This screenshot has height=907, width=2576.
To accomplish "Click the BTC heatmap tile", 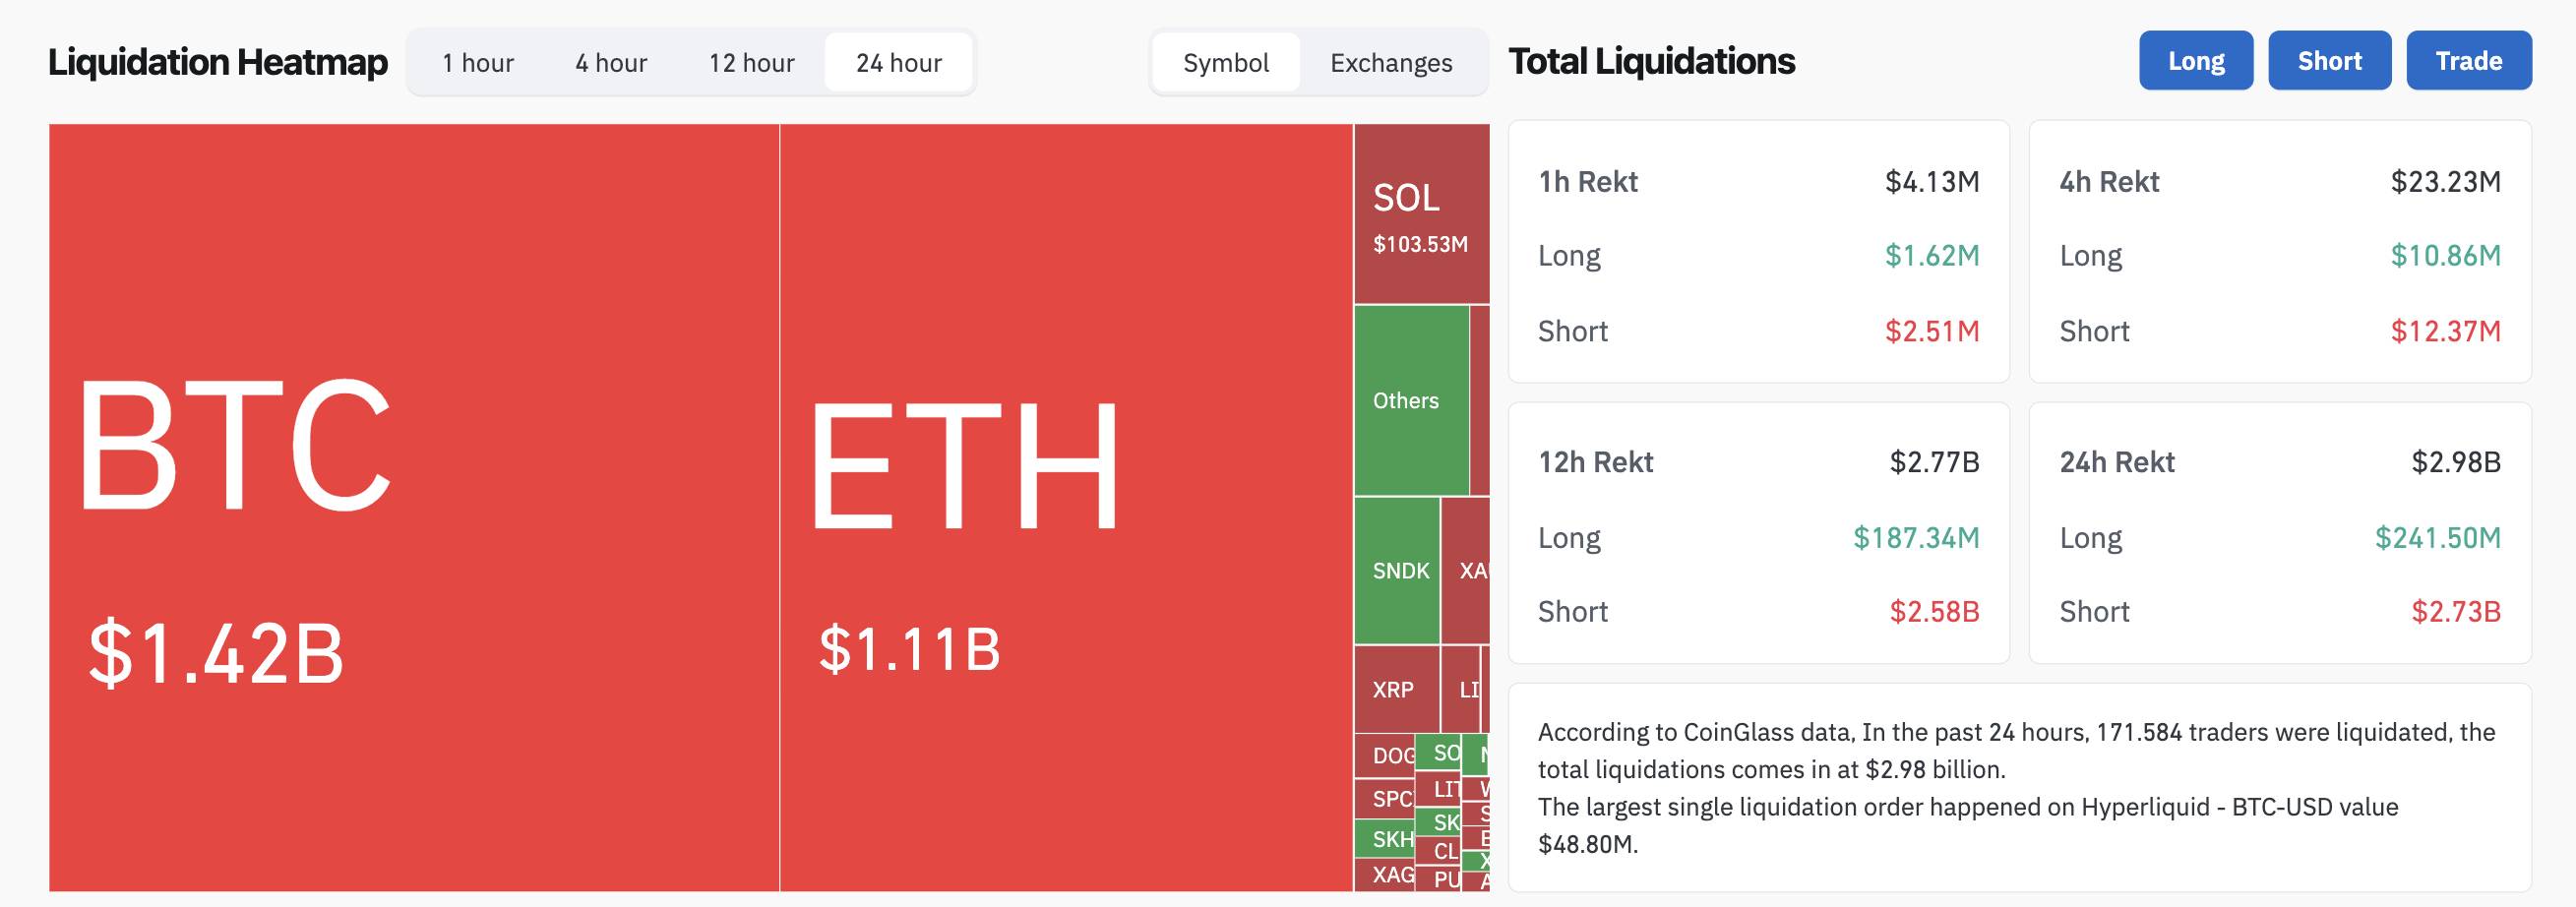I will pos(414,507).
